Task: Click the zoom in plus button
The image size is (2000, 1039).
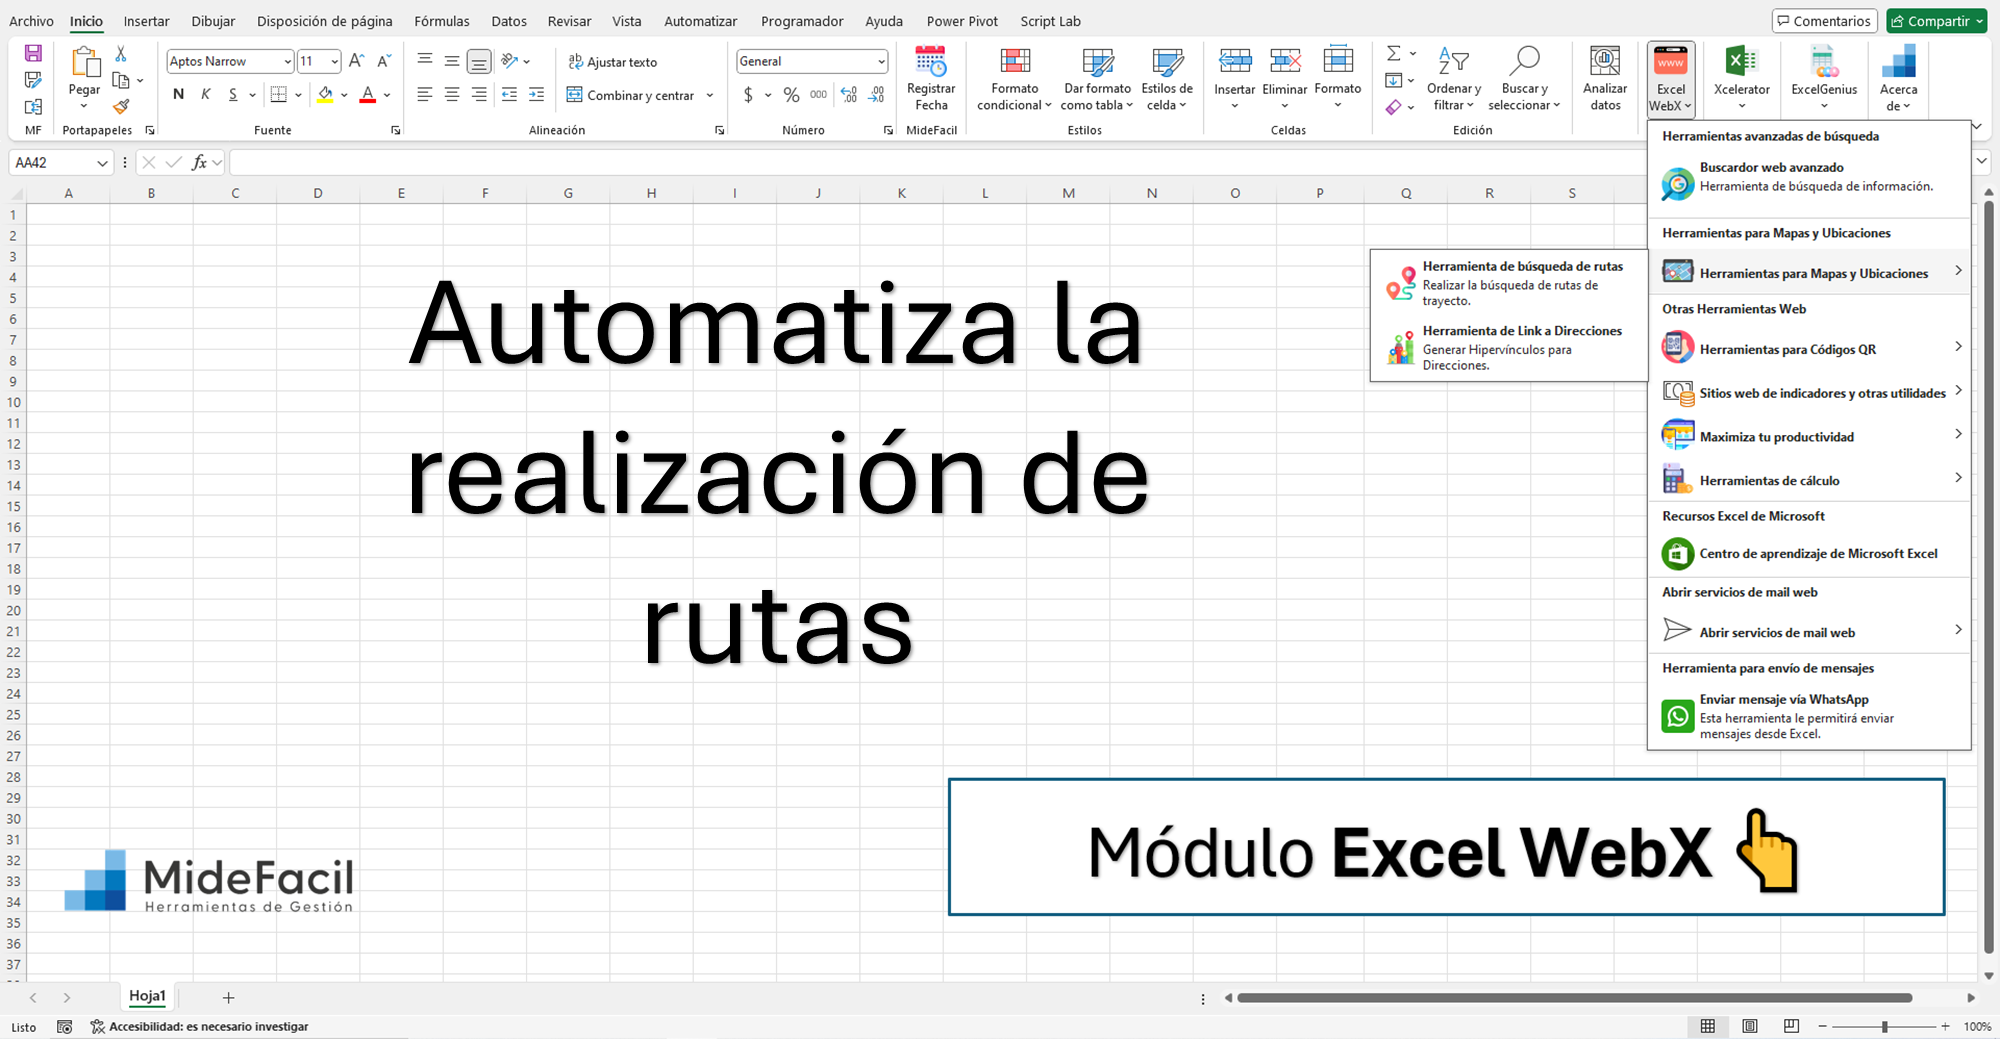Action: pos(1945,1027)
